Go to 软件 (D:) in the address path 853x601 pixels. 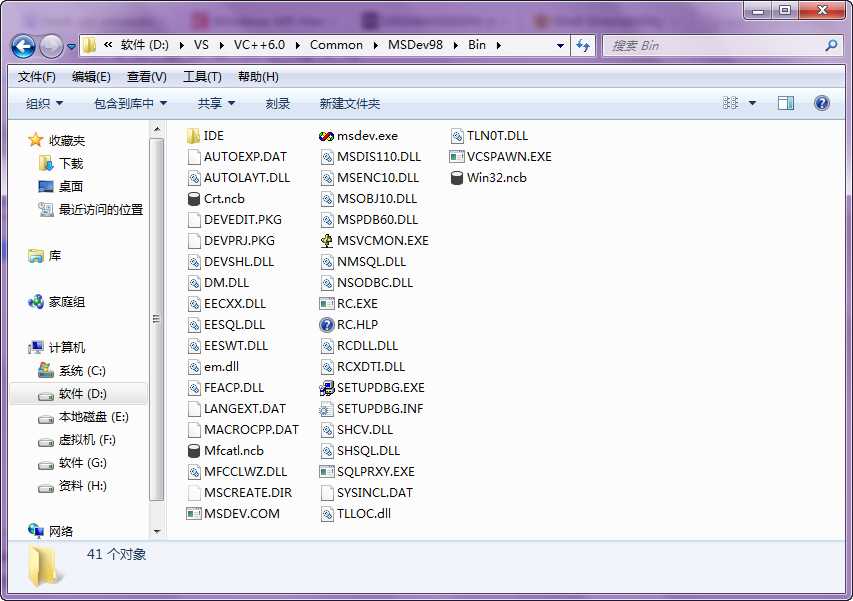pyautogui.click(x=144, y=45)
